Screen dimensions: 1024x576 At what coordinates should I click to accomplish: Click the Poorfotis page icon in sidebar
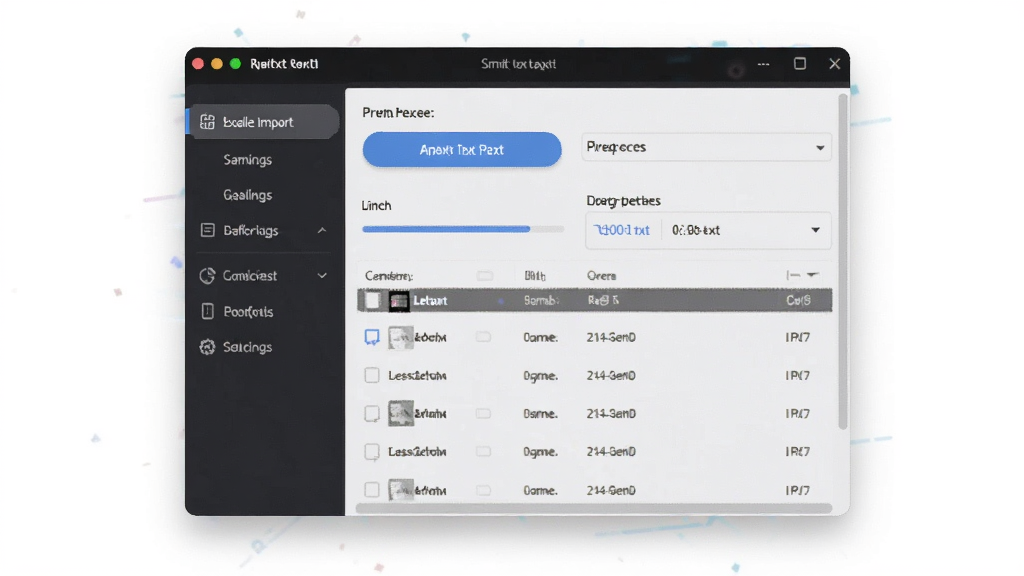[207, 312]
